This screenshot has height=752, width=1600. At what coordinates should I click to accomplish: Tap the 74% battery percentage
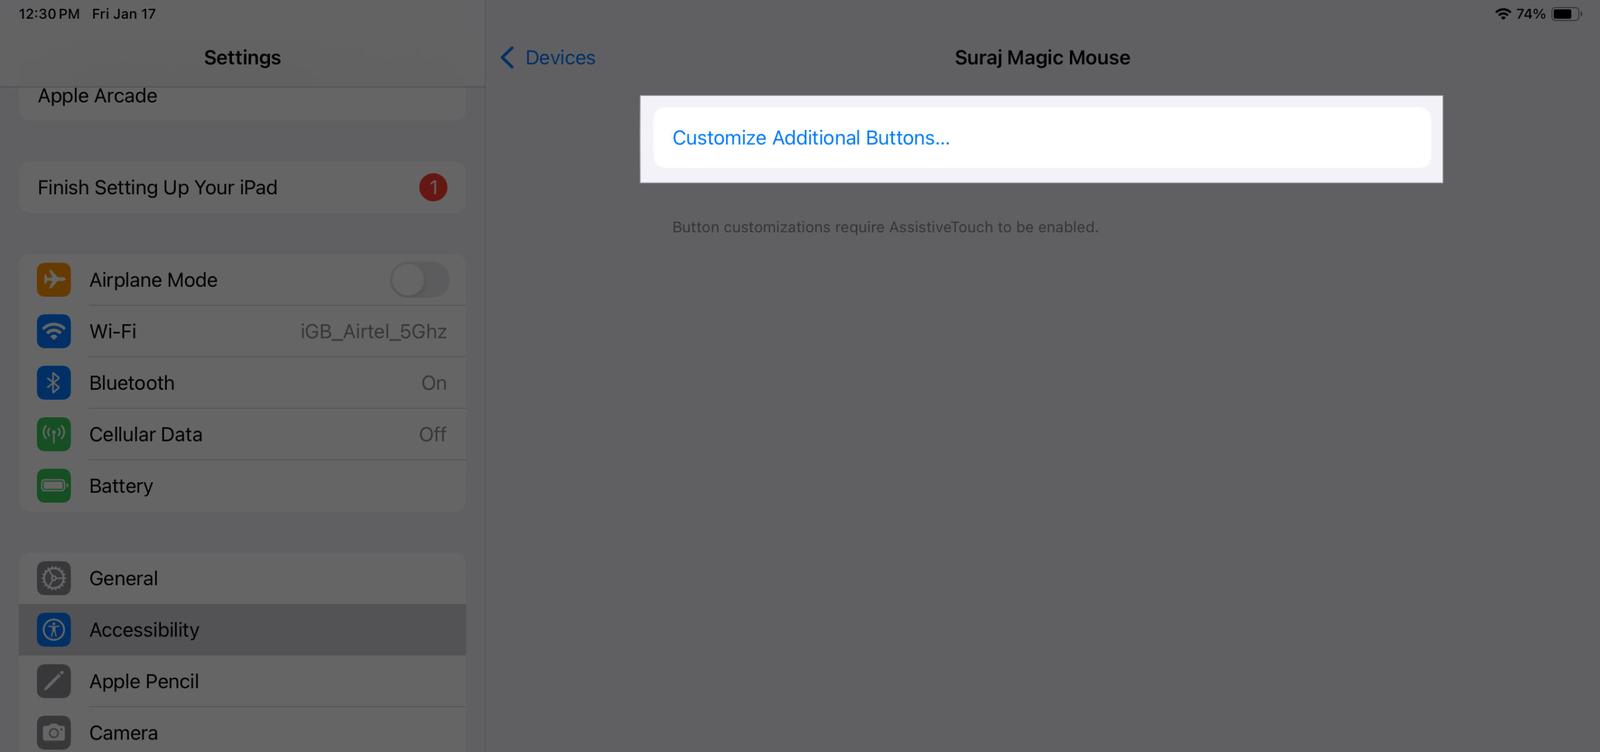(x=1531, y=14)
